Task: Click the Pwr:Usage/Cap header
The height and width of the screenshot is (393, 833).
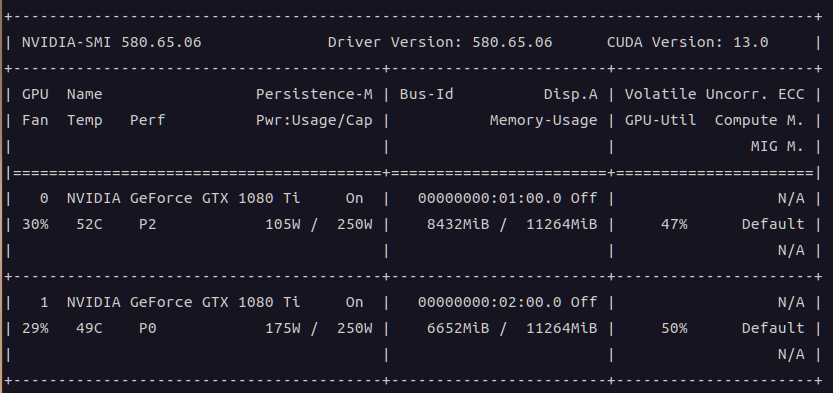Action: [x=314, y=120]
